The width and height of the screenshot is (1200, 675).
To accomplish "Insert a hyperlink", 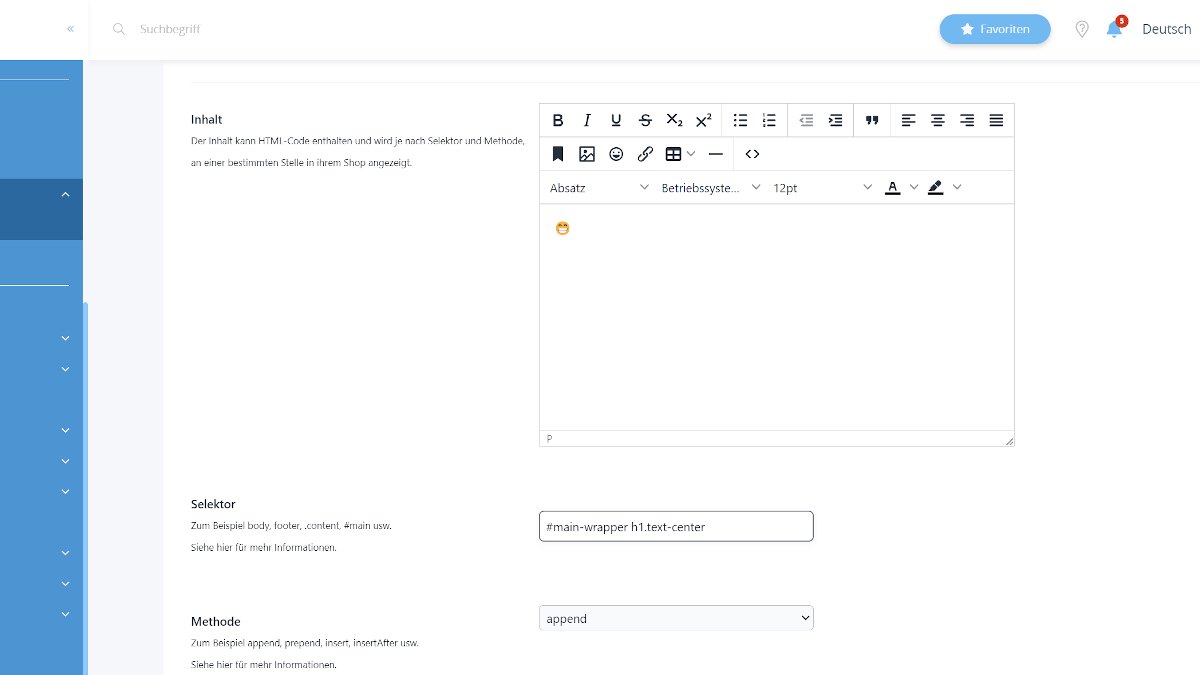I will [645, 154].
